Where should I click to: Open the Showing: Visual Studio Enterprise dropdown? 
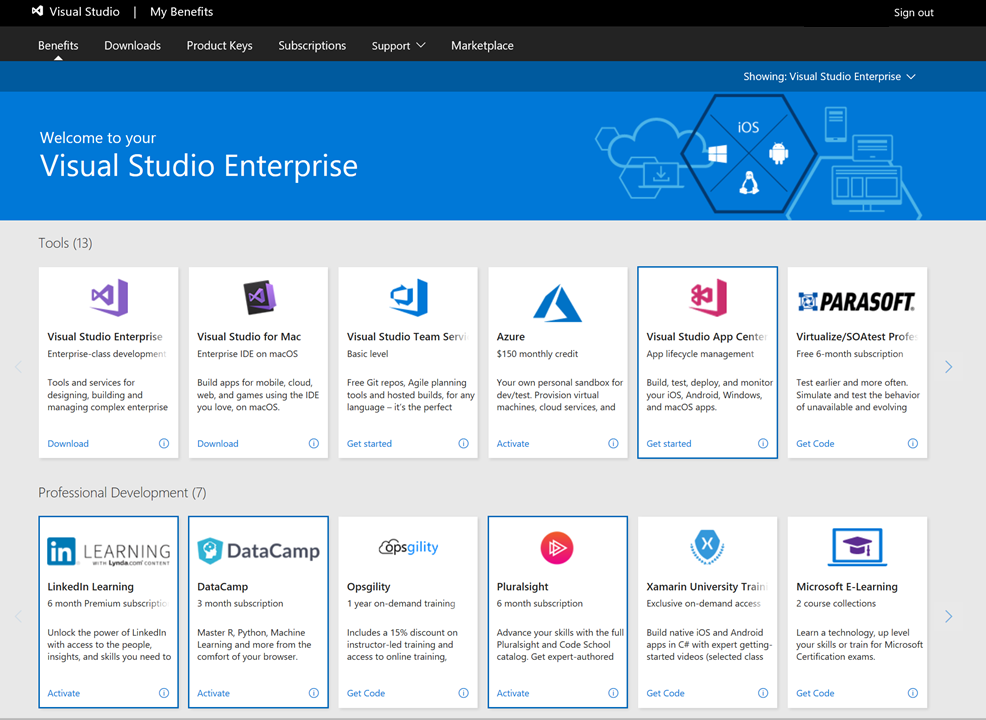[x=829, y=76]
